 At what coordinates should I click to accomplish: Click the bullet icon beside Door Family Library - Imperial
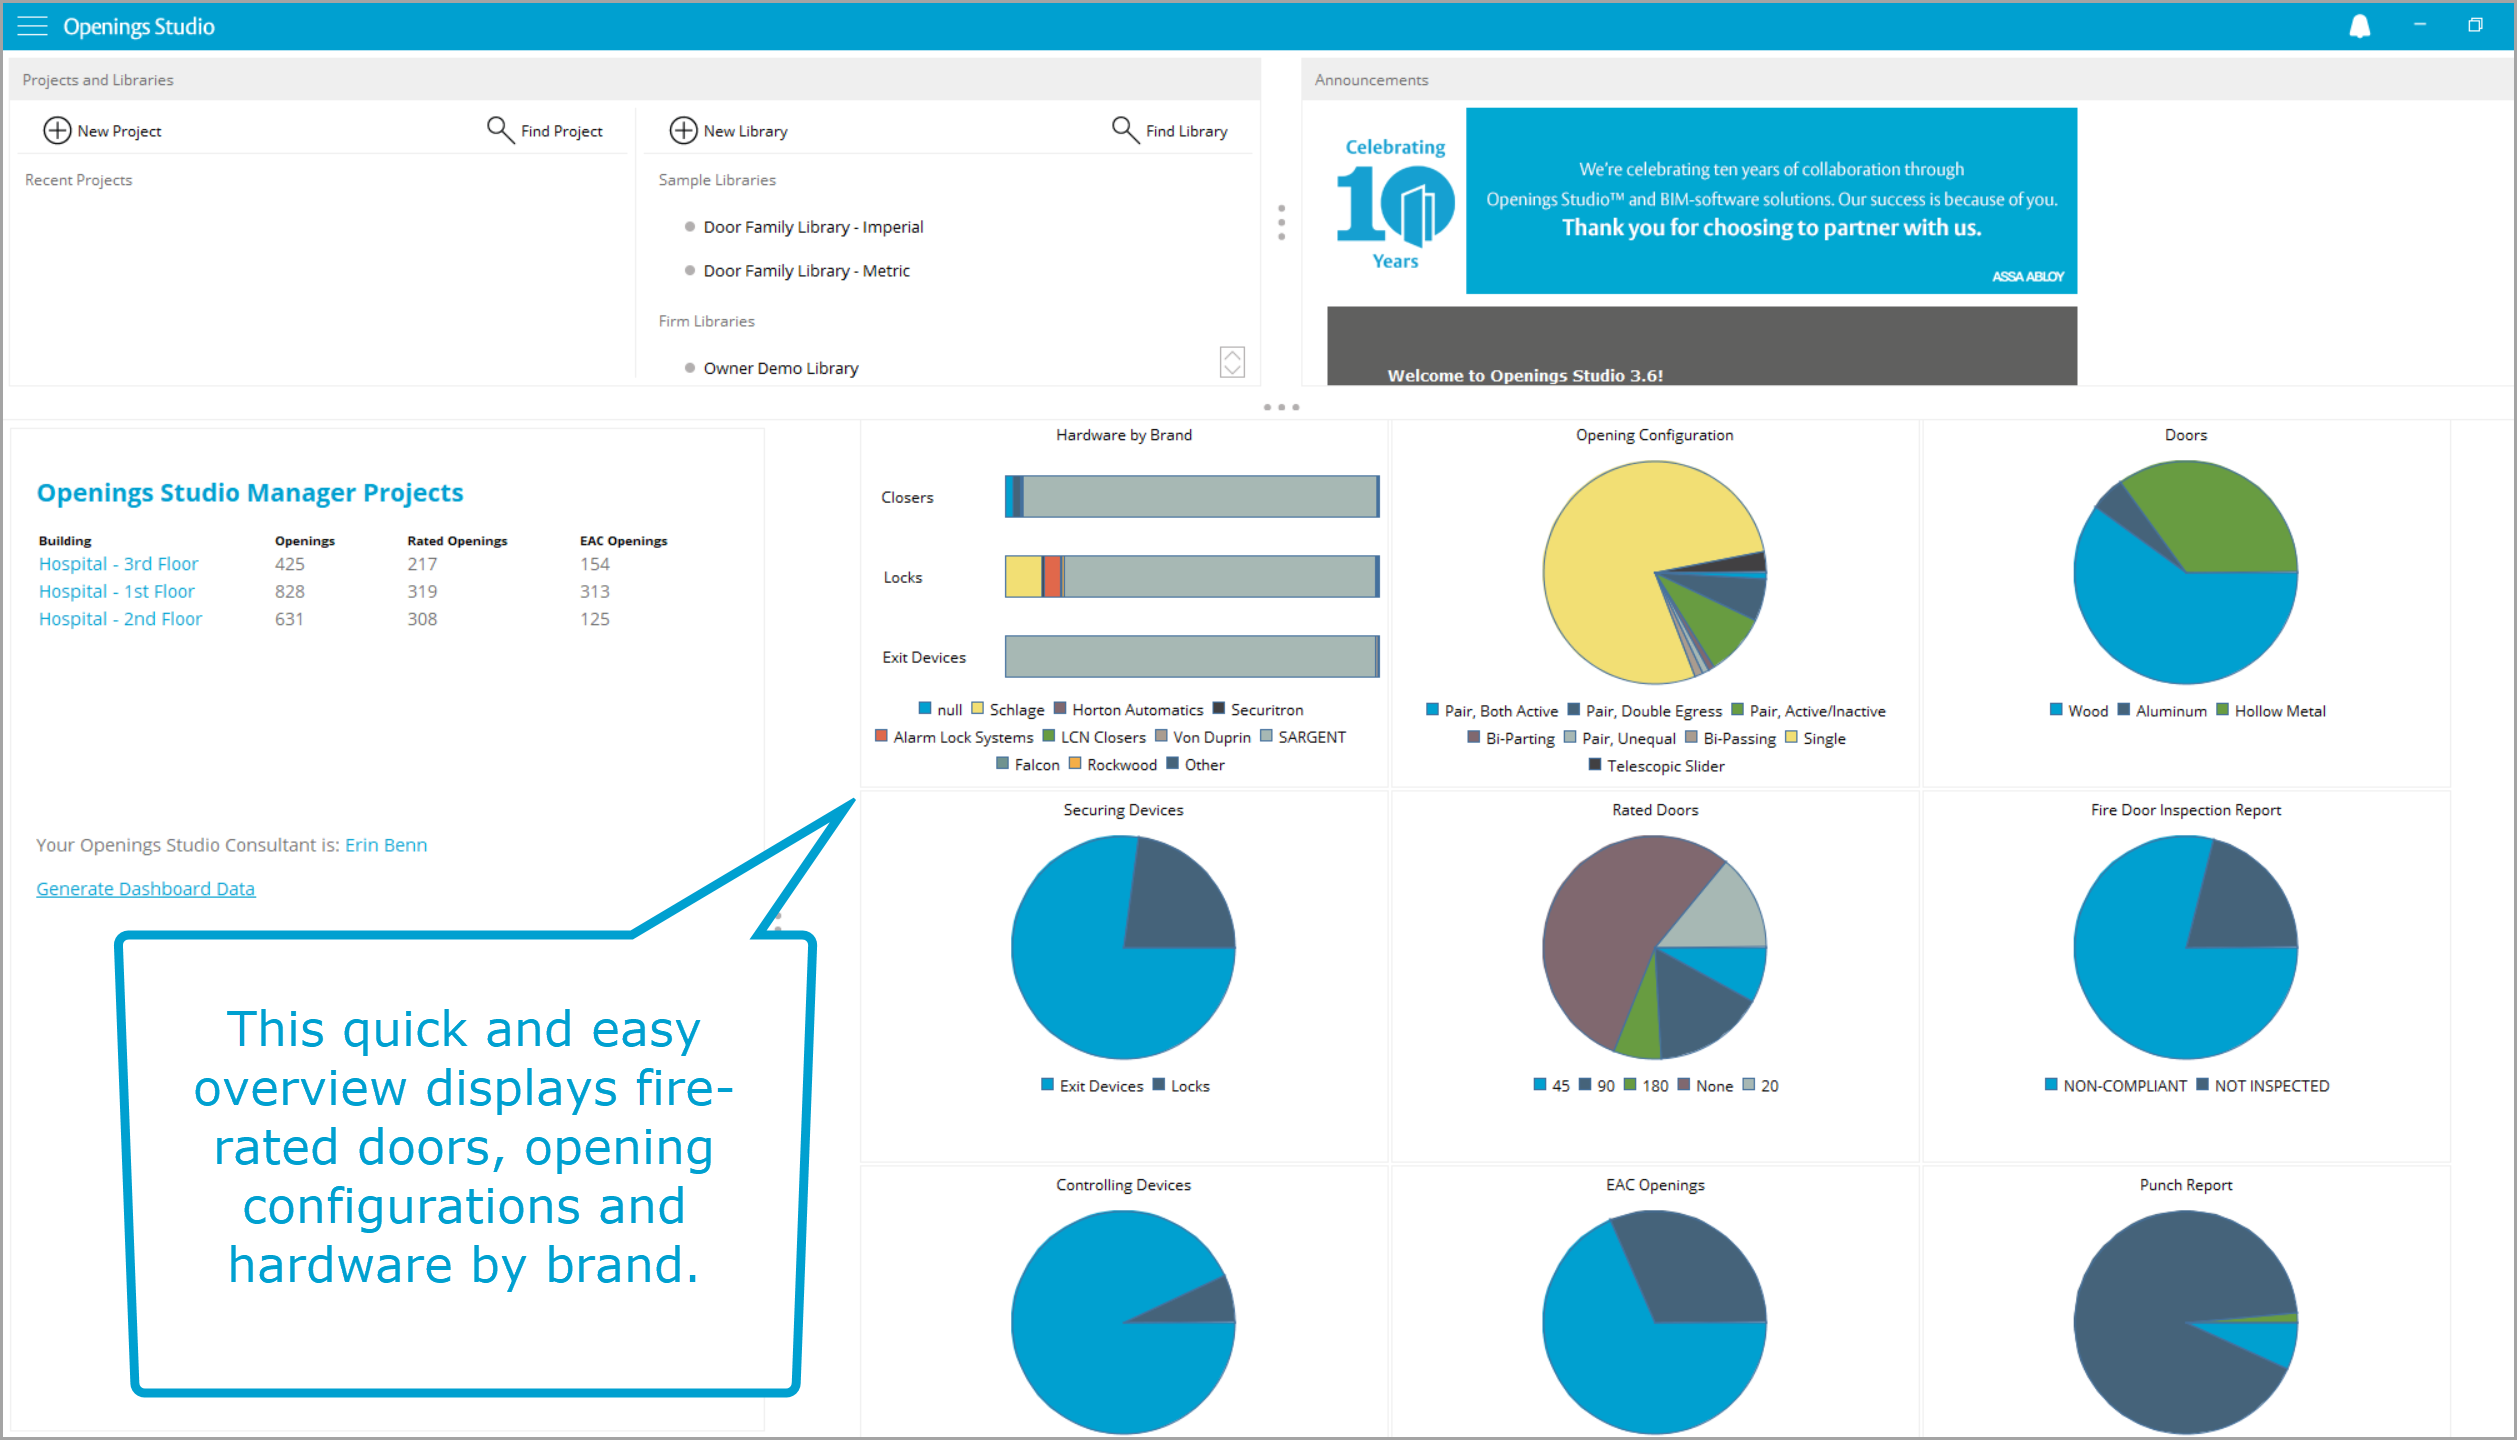(x=689, y=226)
